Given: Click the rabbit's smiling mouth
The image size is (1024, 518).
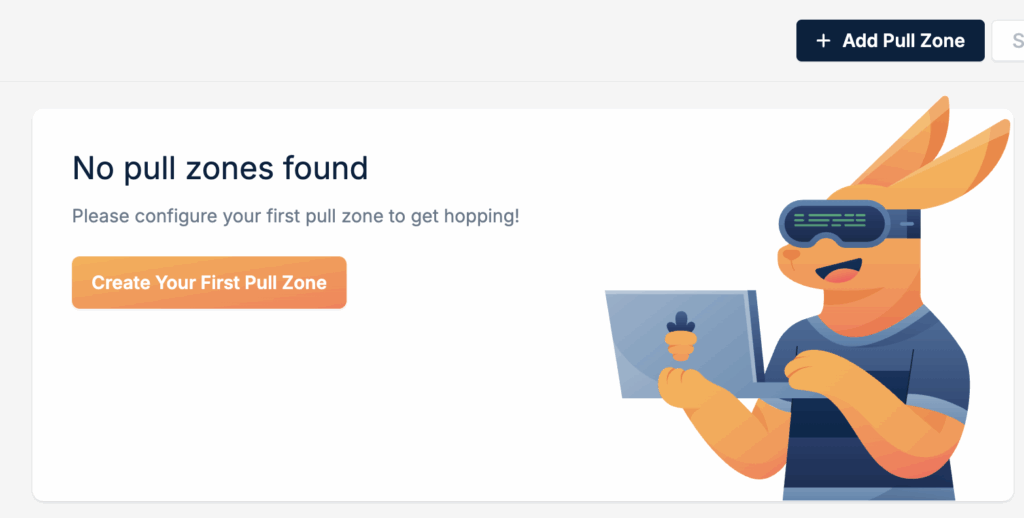Looking at the screenshot, I should pos(838,270).
